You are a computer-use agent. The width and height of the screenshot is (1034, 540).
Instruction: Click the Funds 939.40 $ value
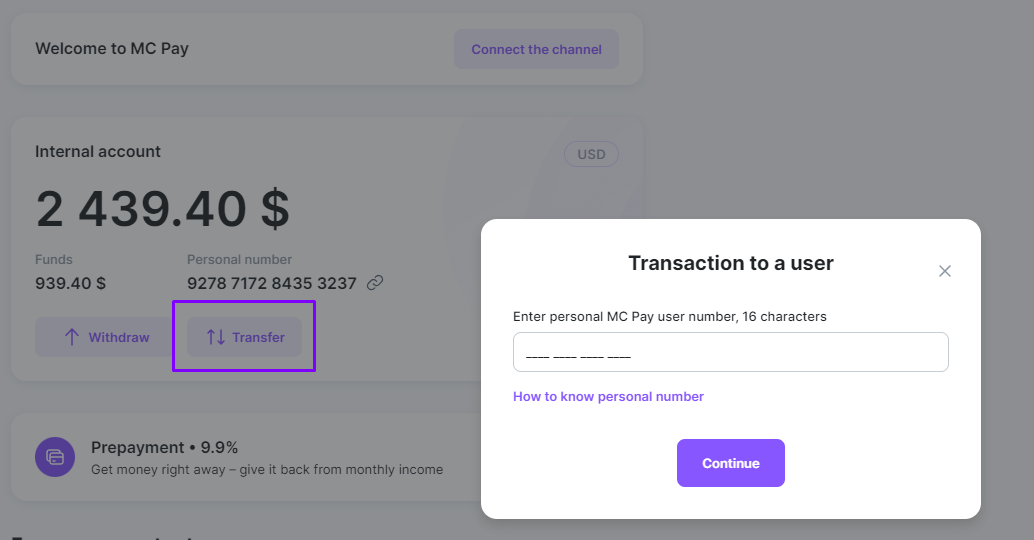[71, 284]
